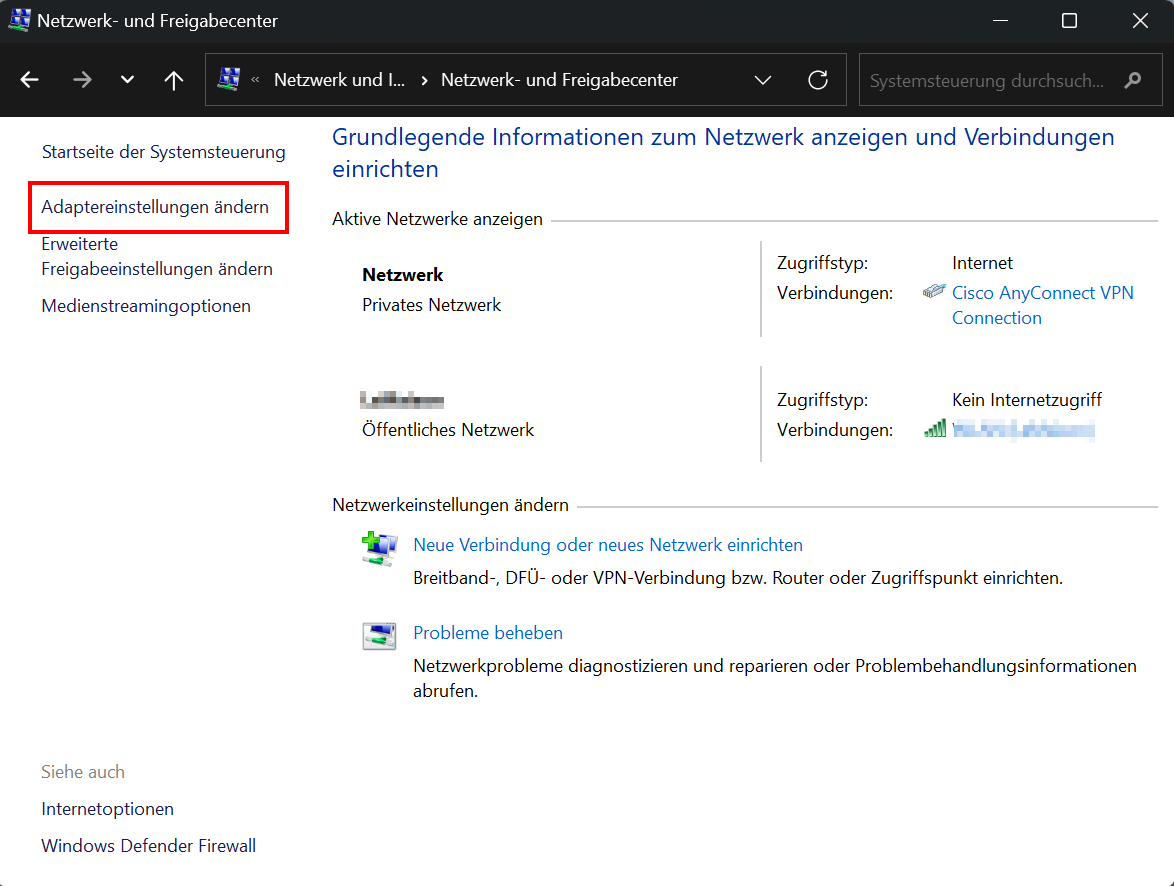Navigate up one level with the up arrow

tap(173, 79)
